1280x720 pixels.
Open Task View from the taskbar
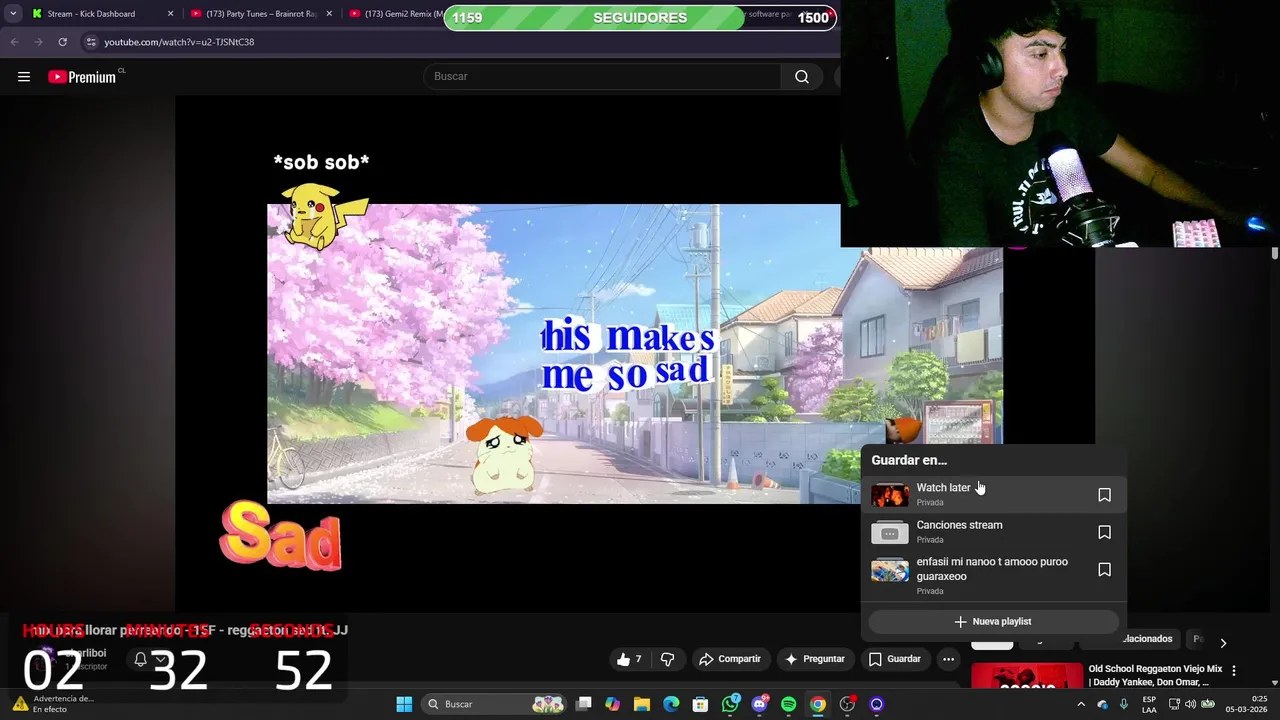(x=584, y=704)
